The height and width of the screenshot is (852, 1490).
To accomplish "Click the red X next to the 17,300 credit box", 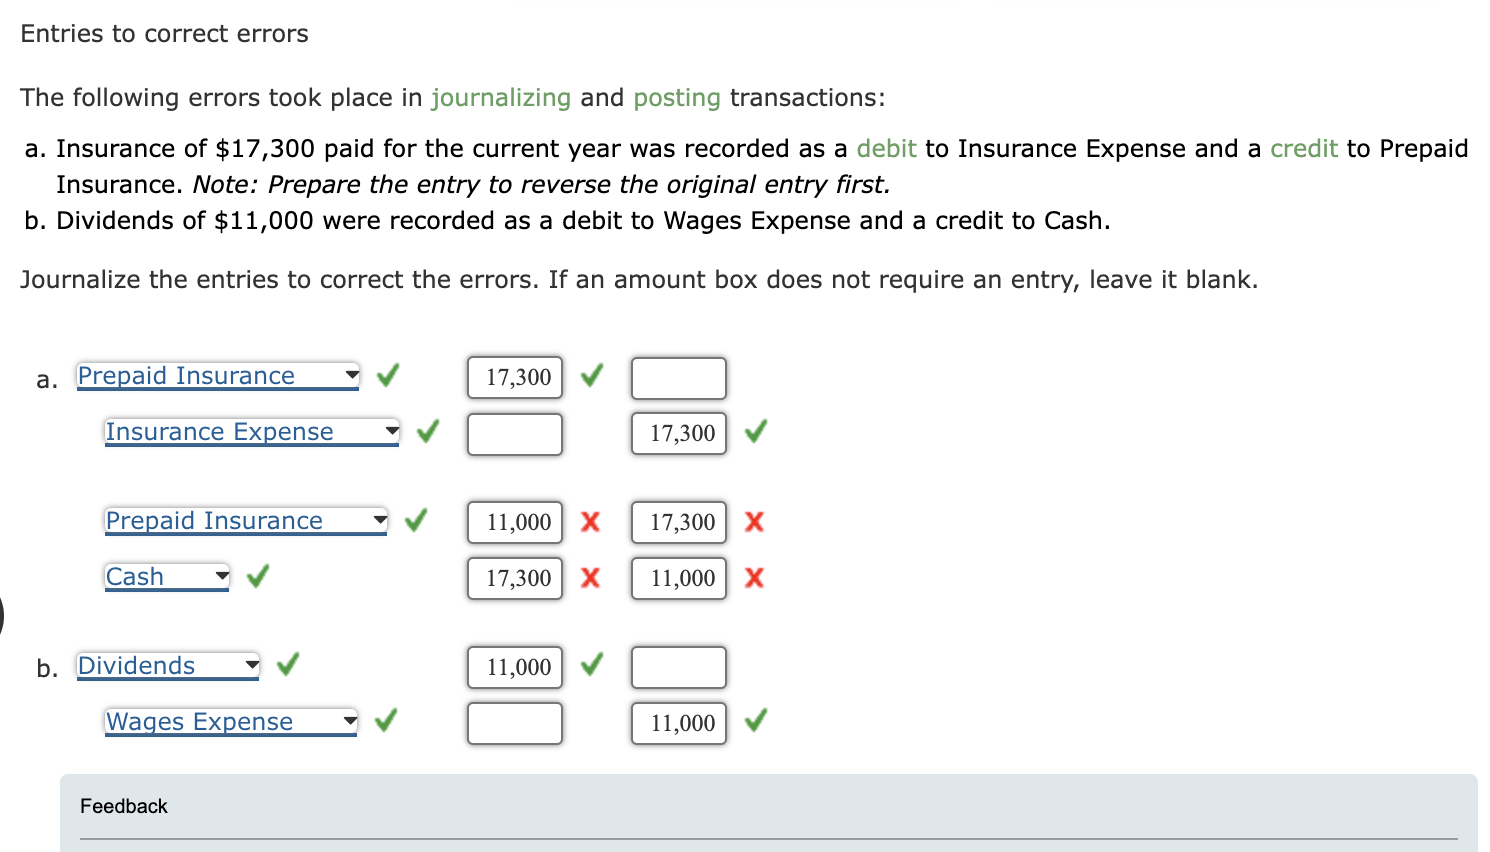I will 753,522.
